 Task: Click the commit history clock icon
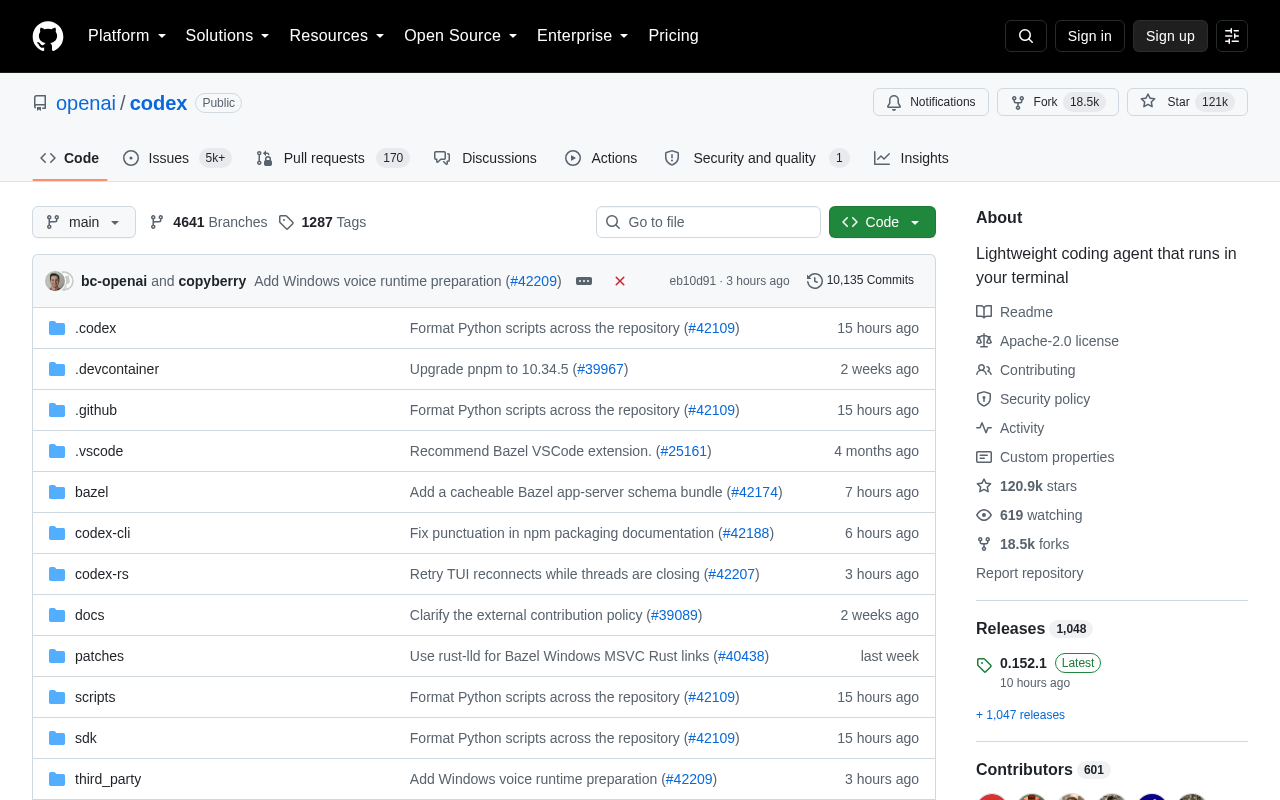(815, 281)
